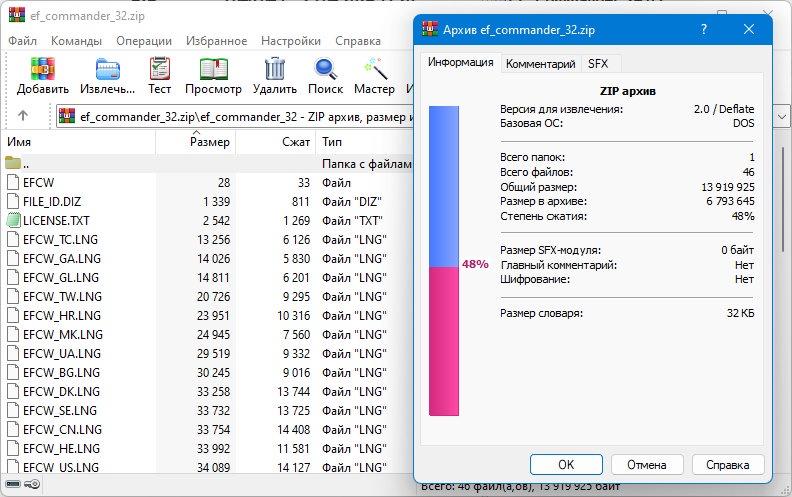Confirm the dialog with OK
Screen dimensions: 792x497
tap(566, 465)
